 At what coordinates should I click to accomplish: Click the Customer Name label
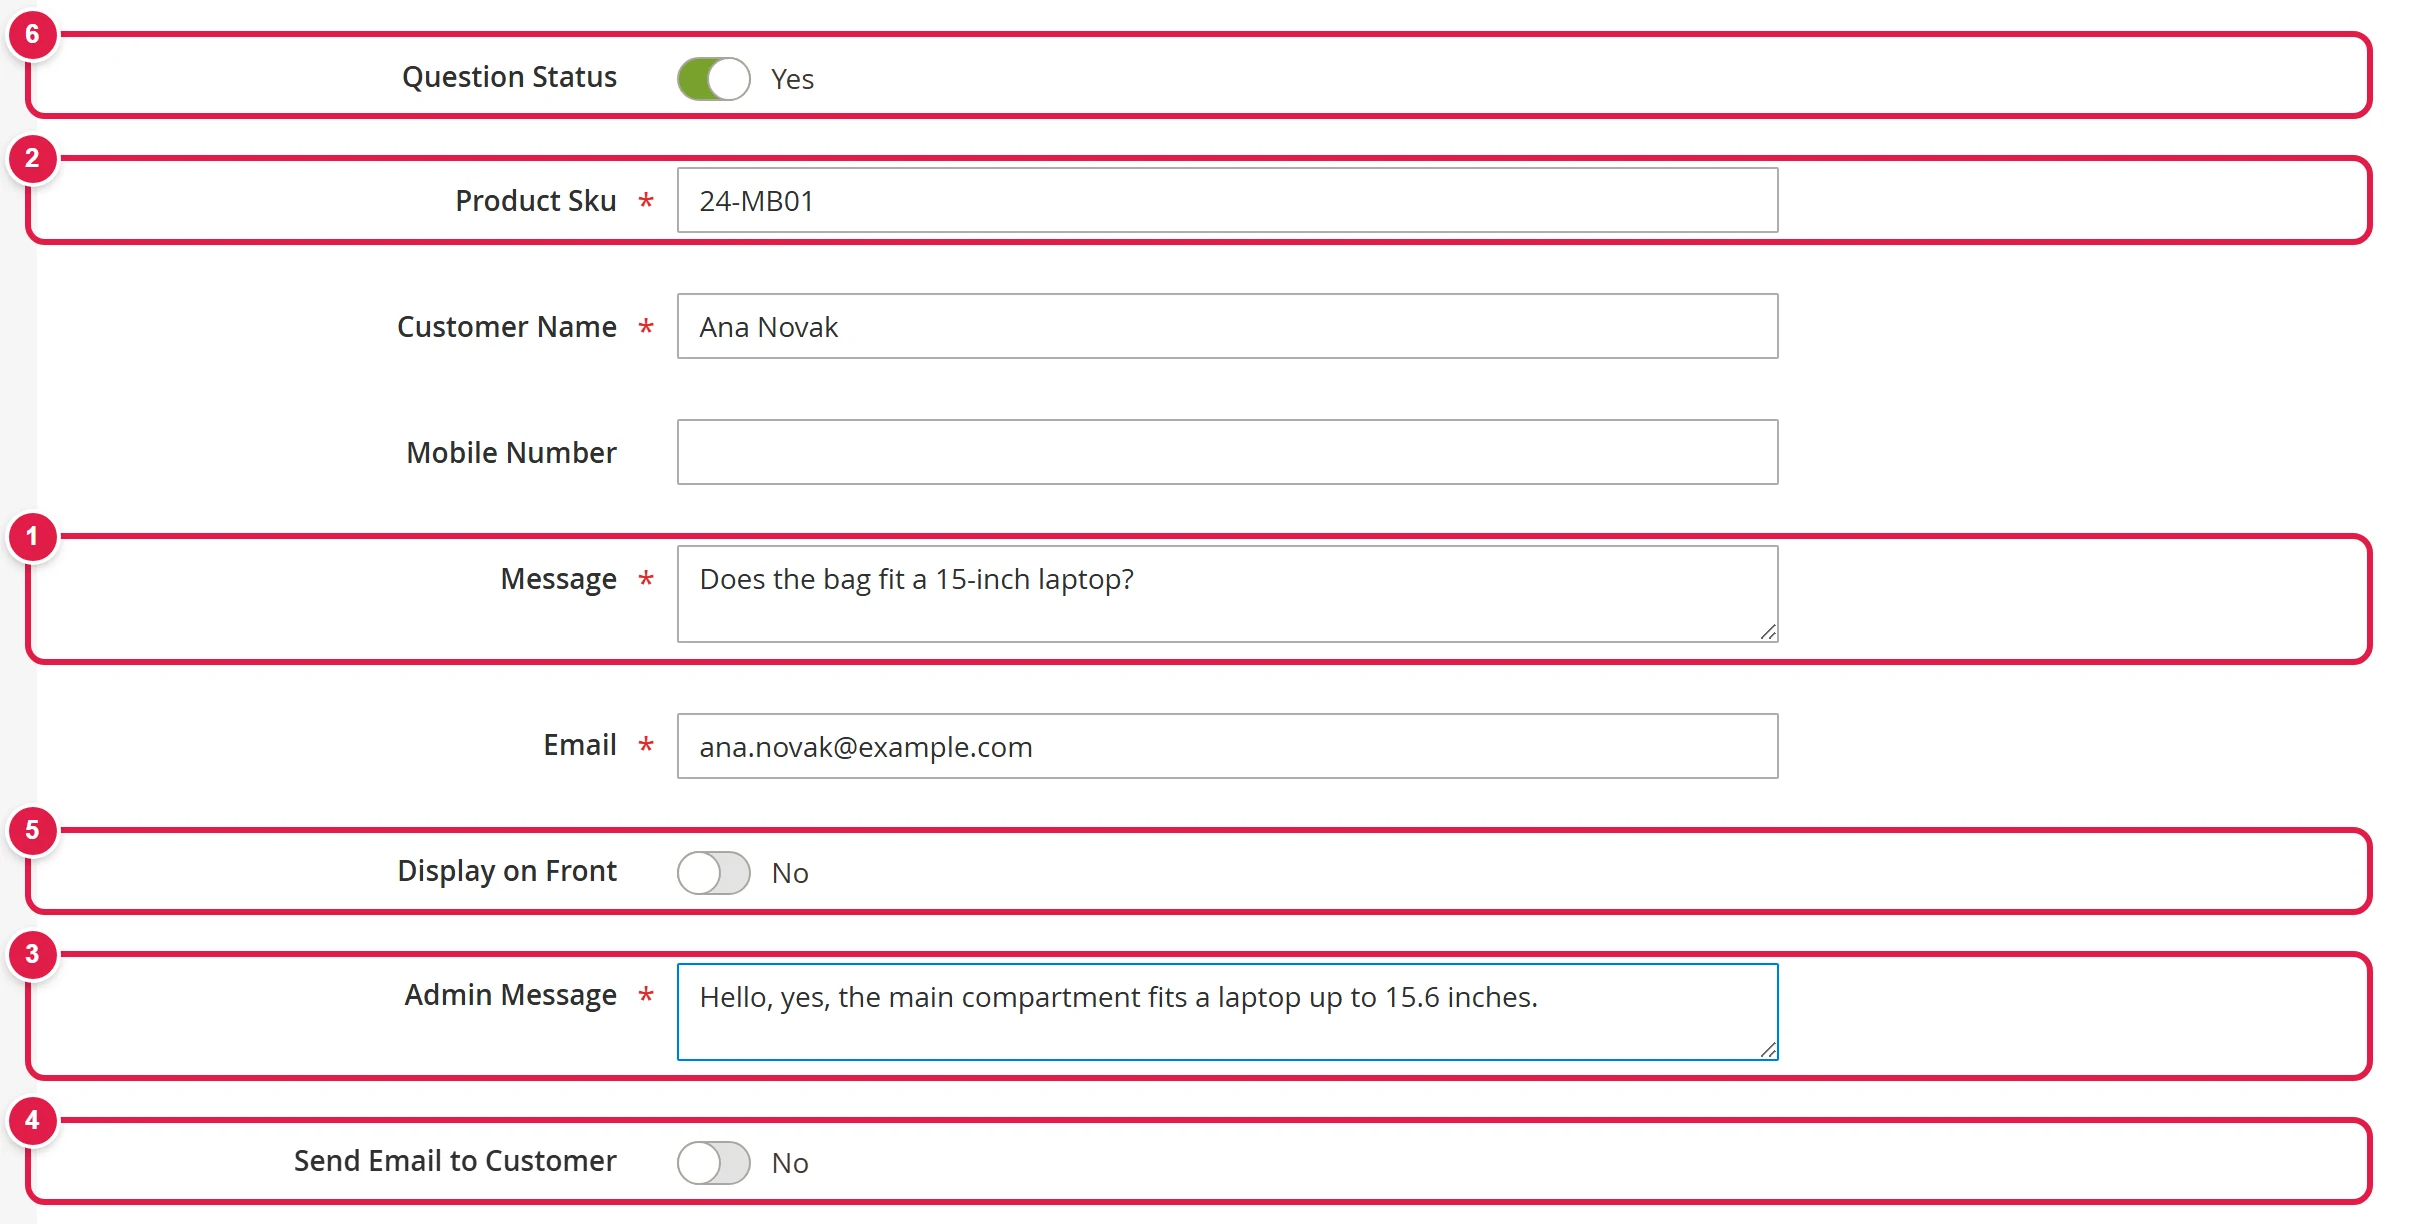[507, 327]
